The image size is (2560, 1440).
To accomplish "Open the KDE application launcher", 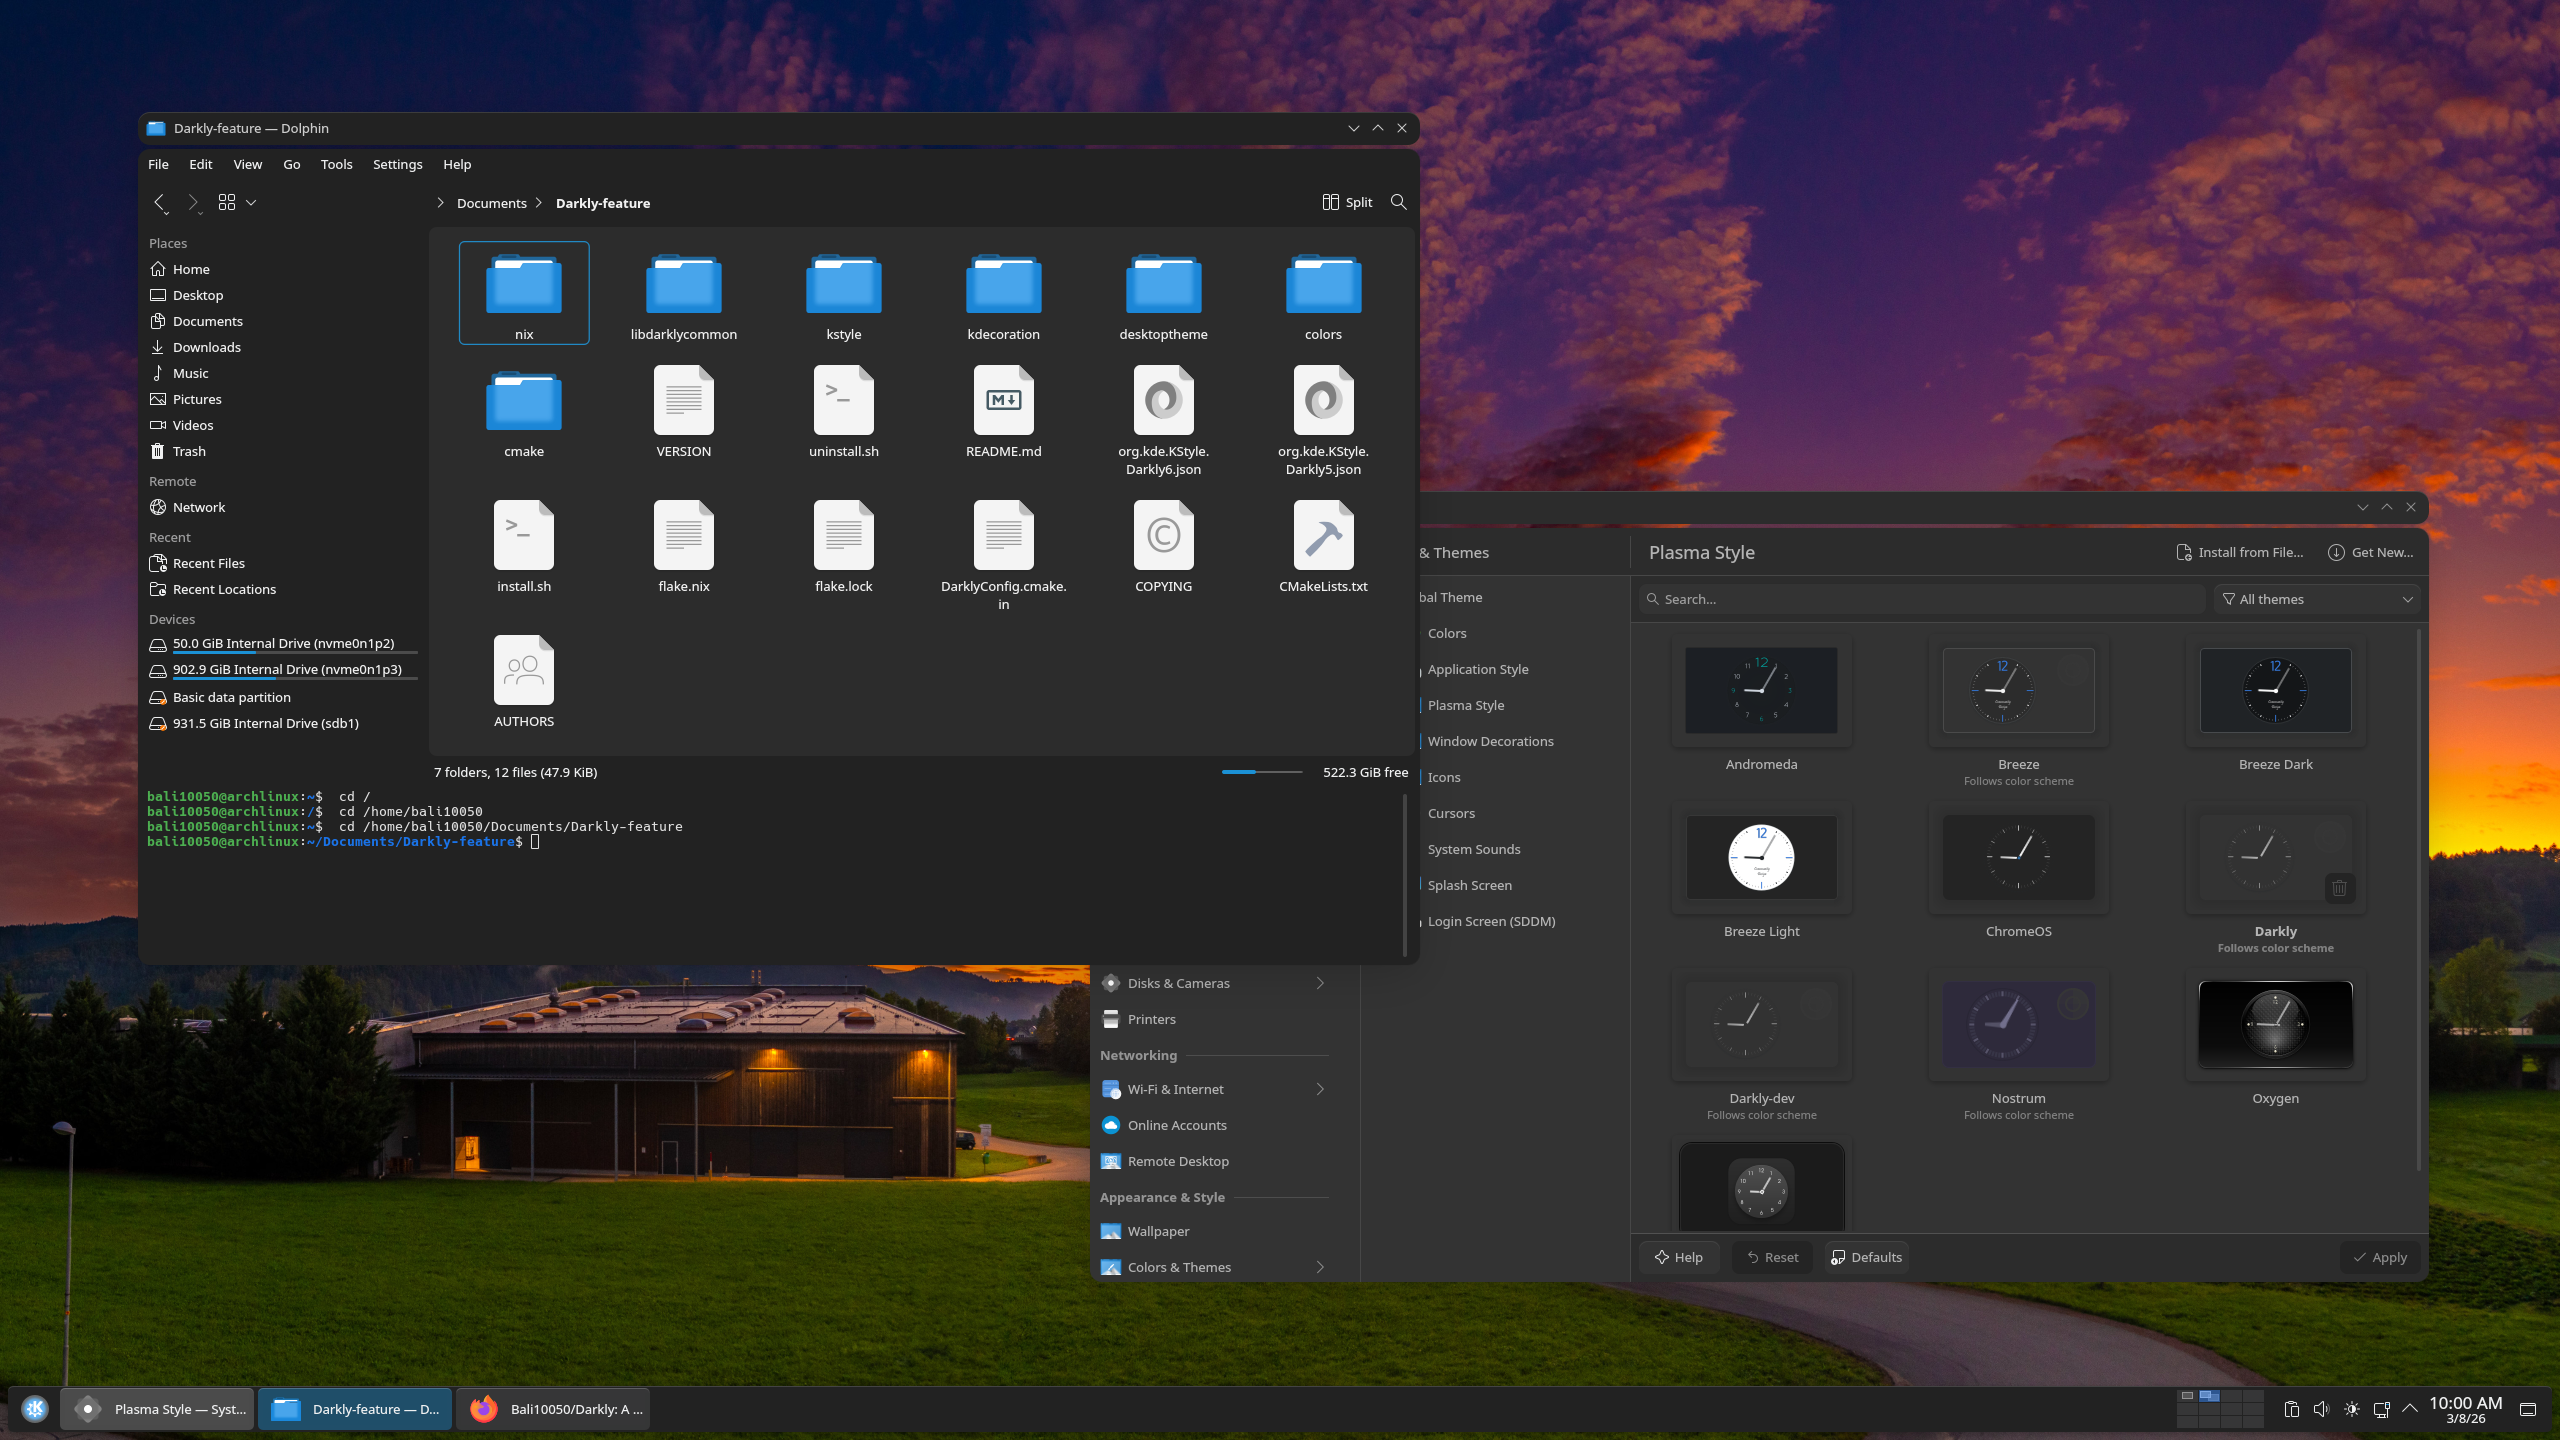I will click(x=35, y=1409).
